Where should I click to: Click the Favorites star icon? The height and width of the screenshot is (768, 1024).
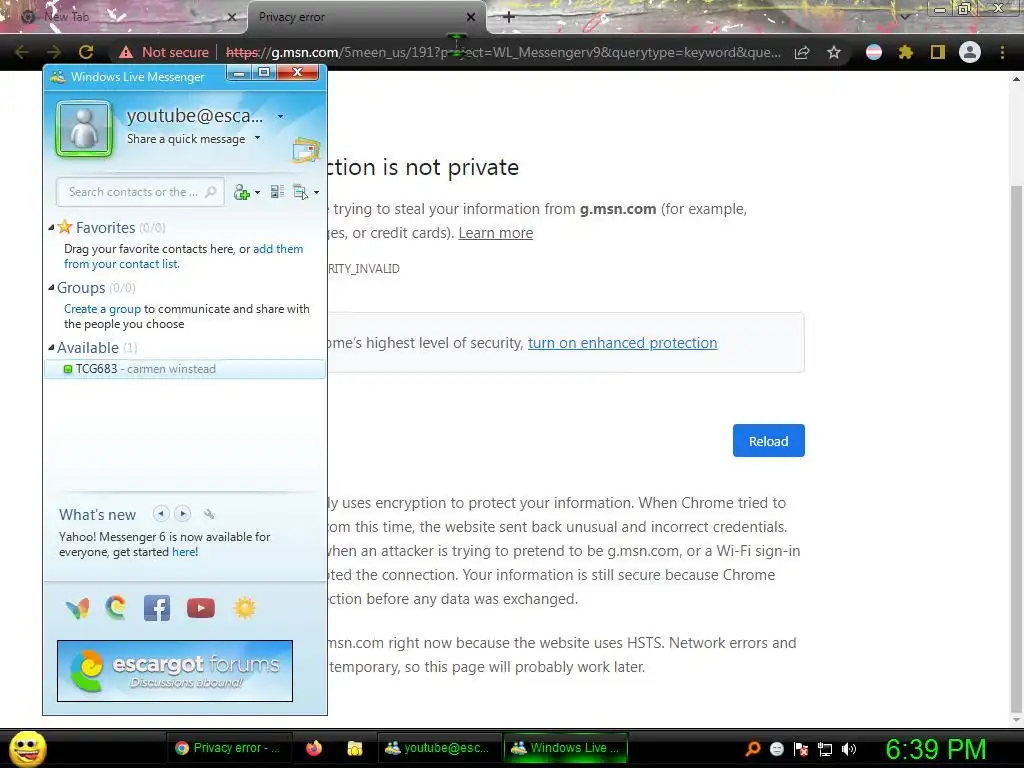click(65, 227)
